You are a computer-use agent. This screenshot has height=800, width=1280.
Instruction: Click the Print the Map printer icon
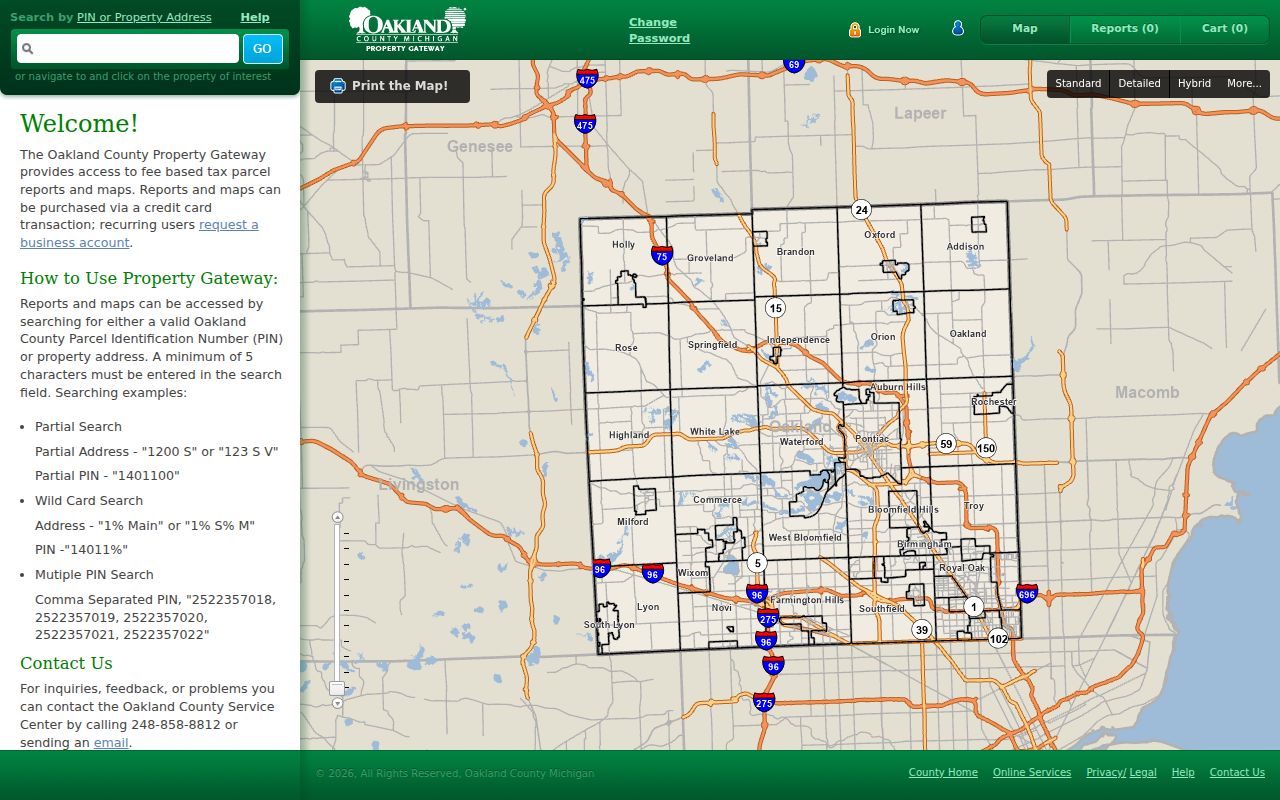[x=338, y=86]
